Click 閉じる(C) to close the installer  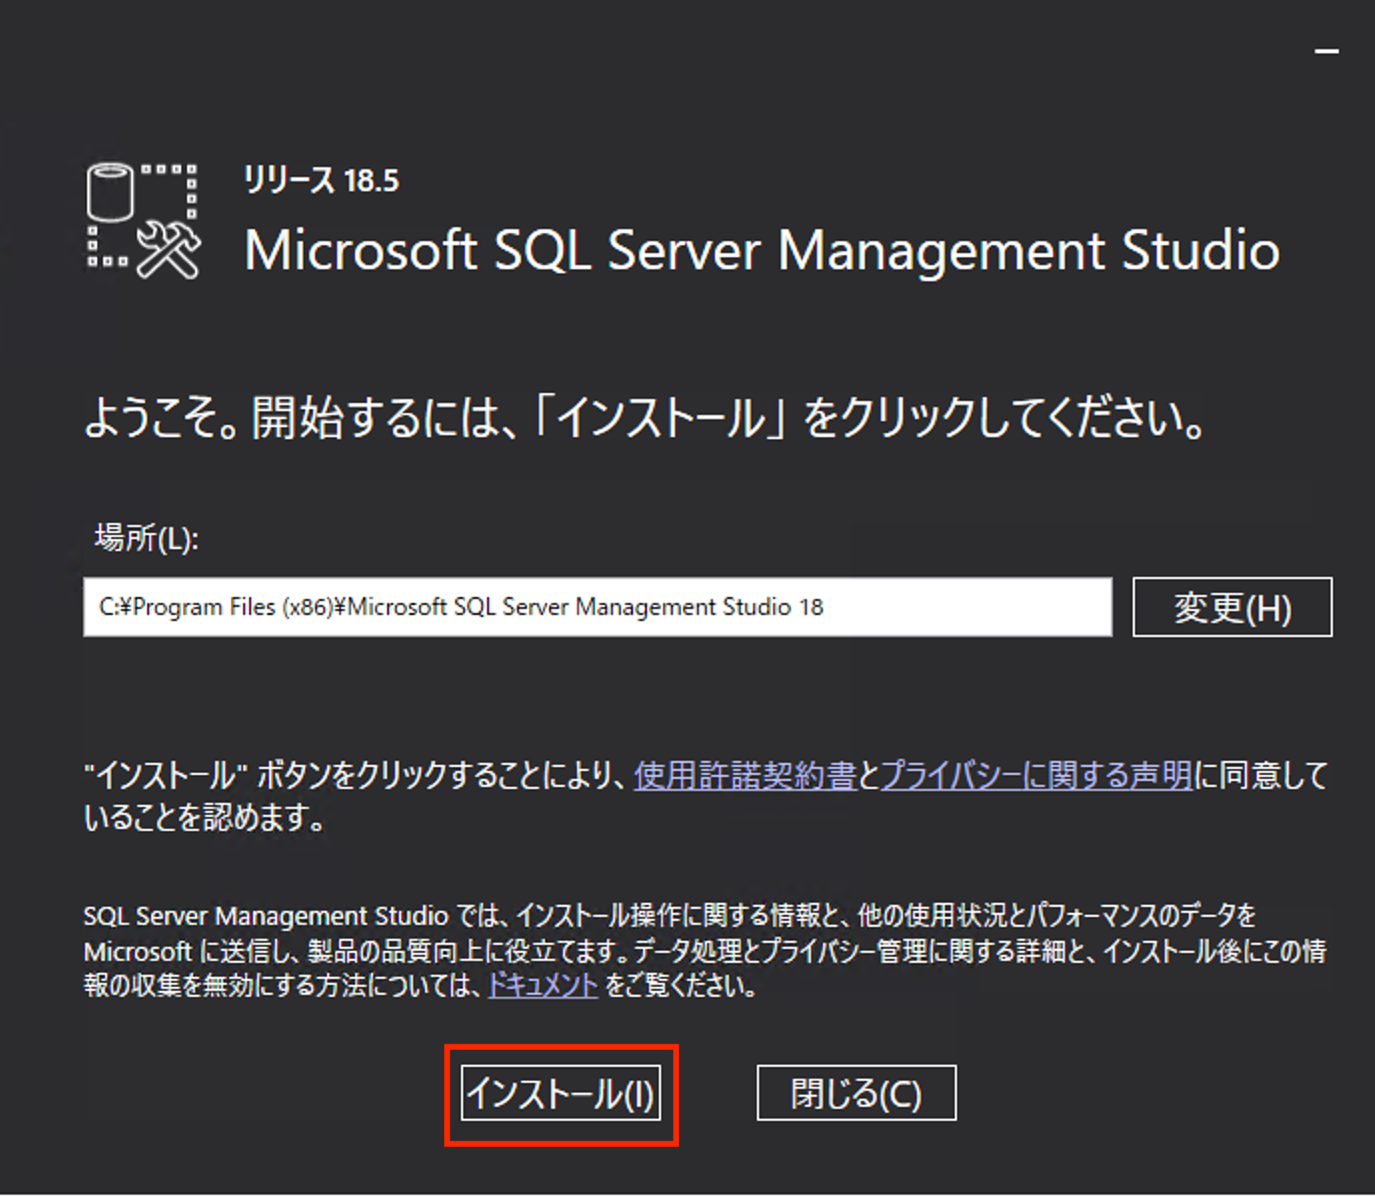(856, 1093)
